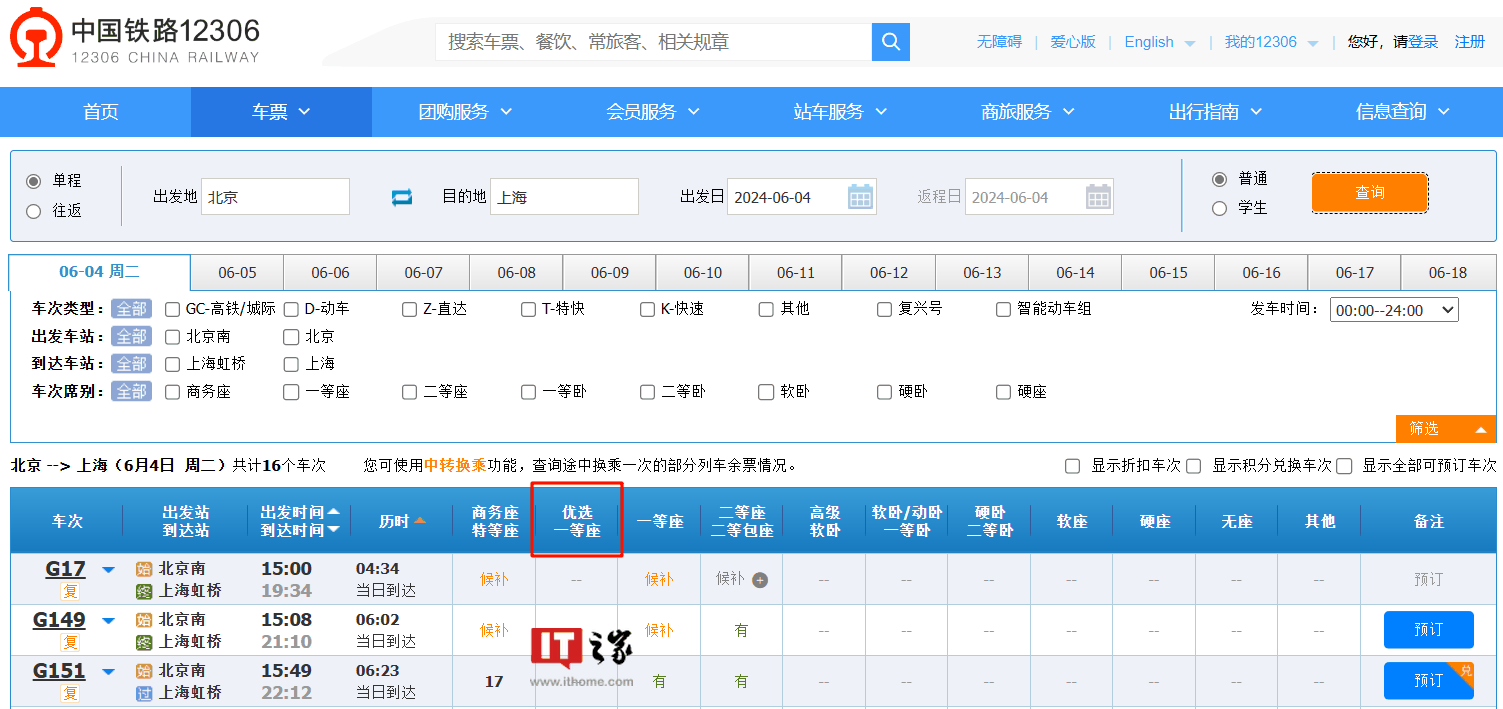Select the 学生 radio button

pyautogui.click(x=1220, y=208)
